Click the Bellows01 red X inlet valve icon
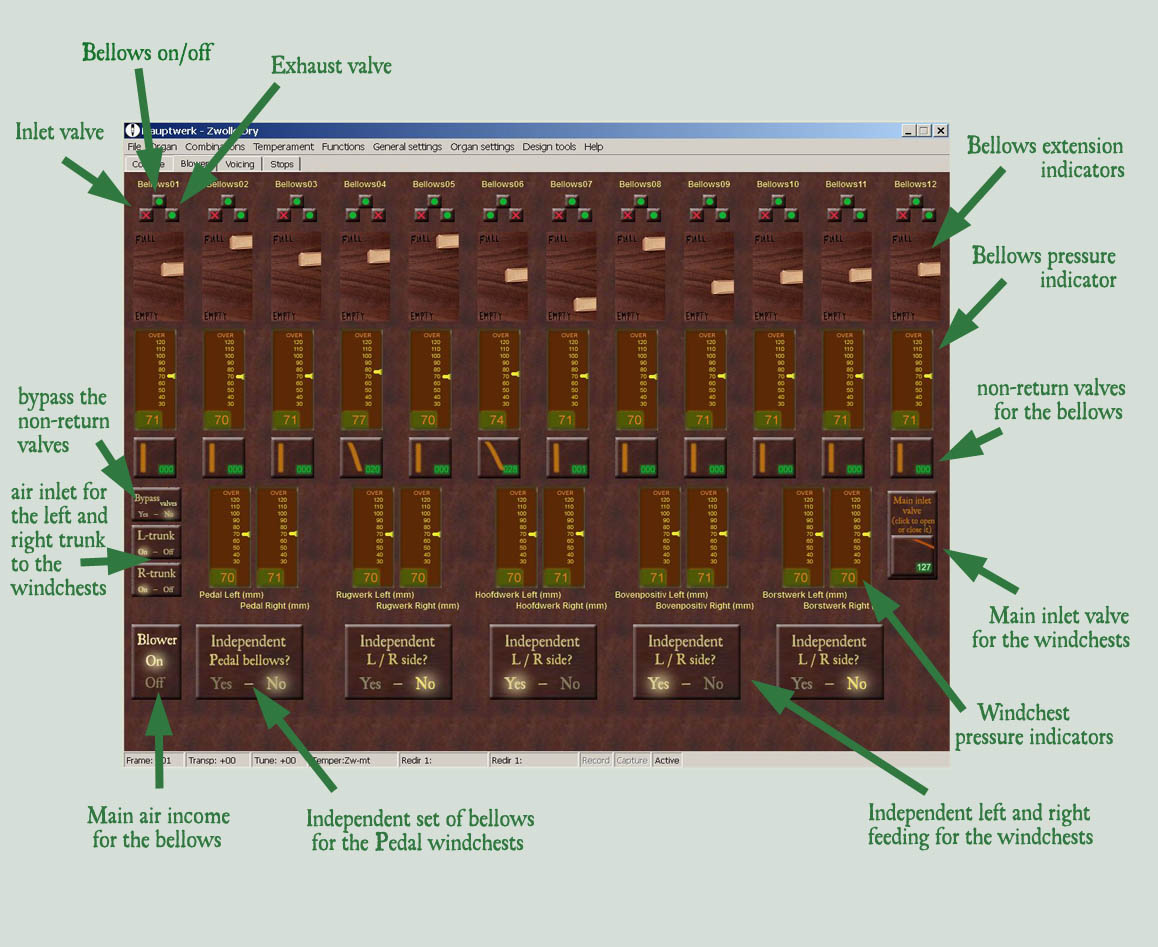Image resolution: width=1158 pixels, height=947 pixels. tap(145, 215)
